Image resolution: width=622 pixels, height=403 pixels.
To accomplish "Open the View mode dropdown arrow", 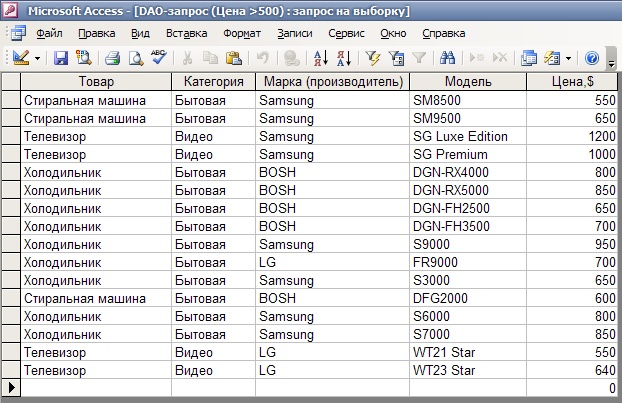I will pyautogui.click(x=37, y=59).
